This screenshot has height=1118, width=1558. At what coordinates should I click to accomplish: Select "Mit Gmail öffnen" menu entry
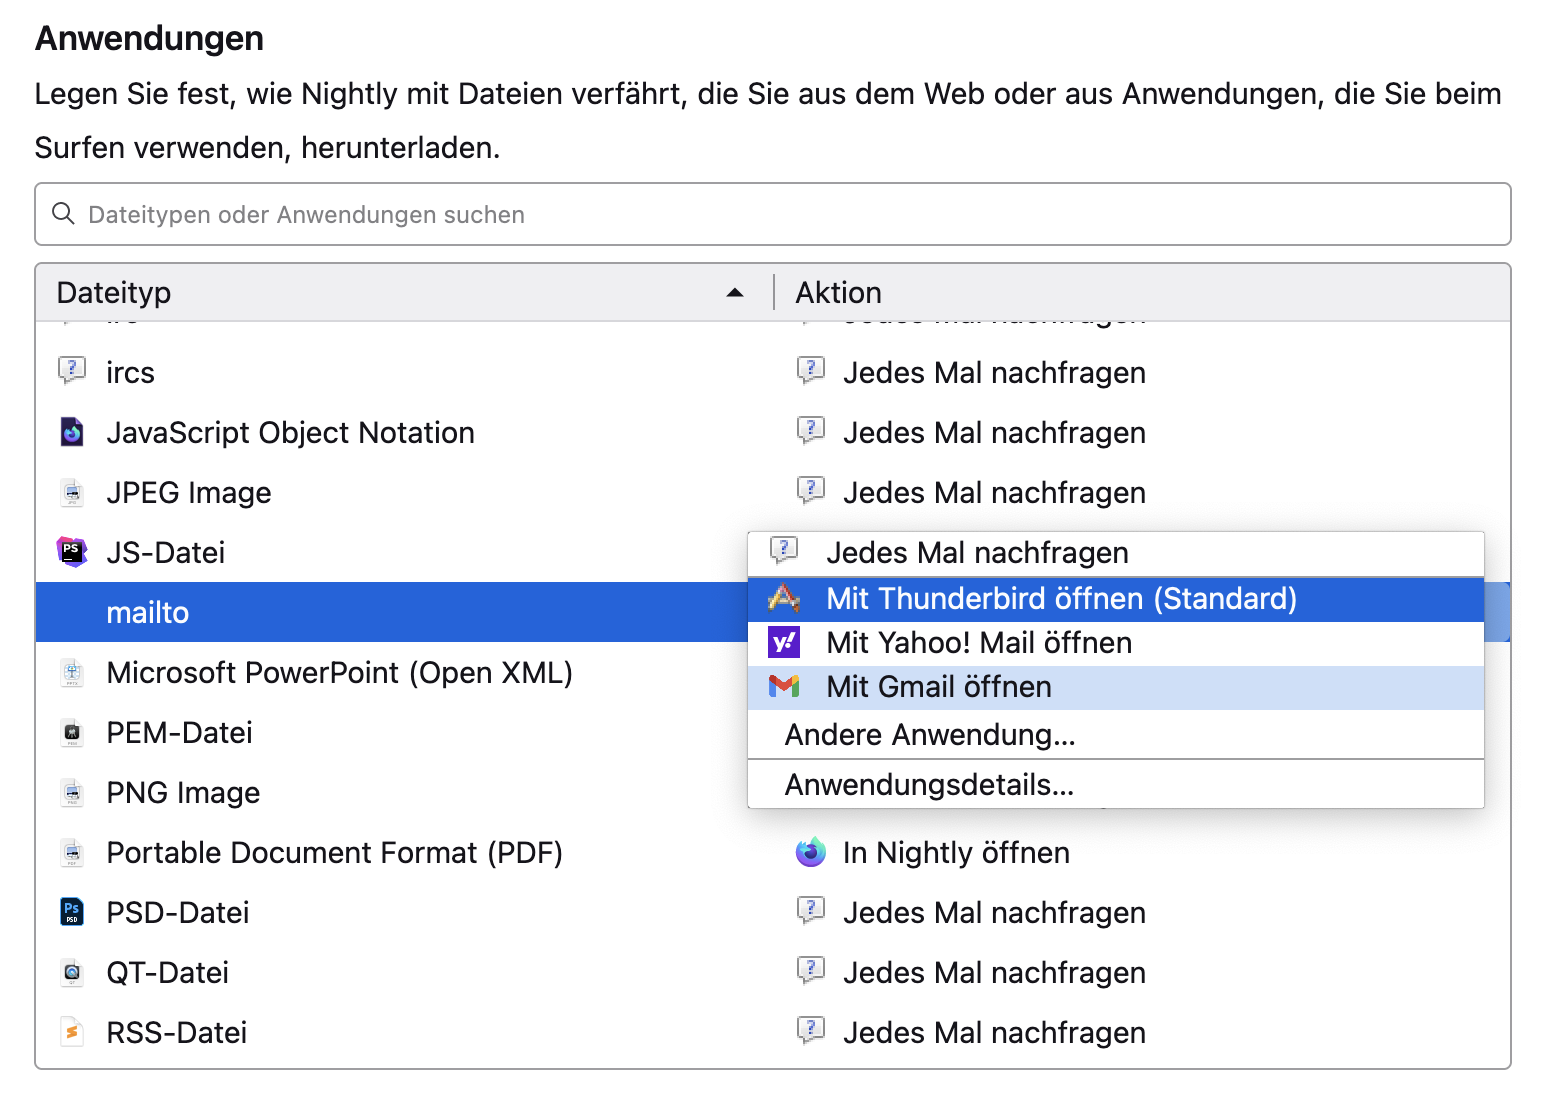(938, 687)
